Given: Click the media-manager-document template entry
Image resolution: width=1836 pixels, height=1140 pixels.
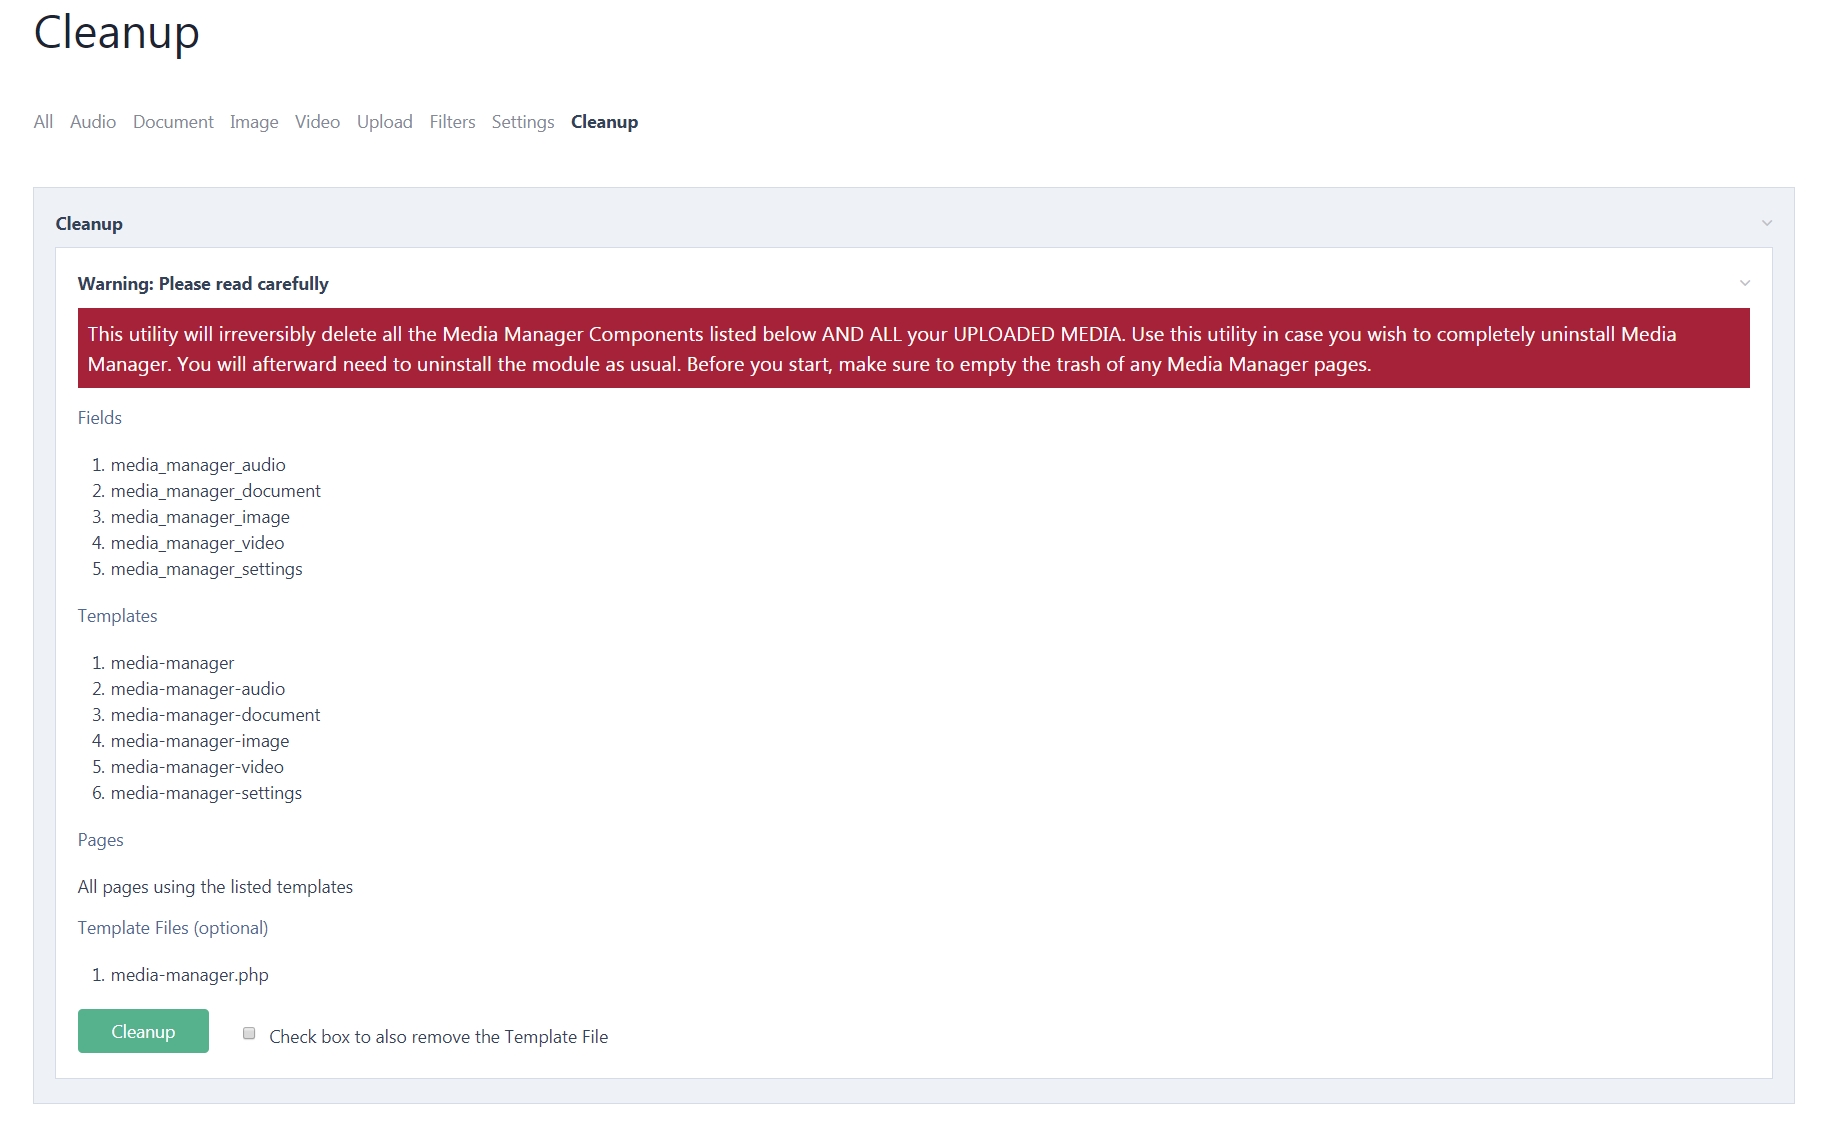Looking at the screenshot, I should pyautogui.click(x=215, y=715).
